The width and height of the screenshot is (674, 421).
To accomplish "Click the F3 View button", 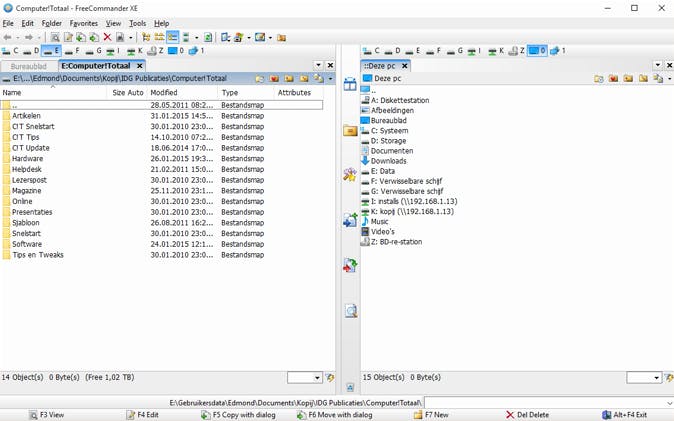I will coord(46,415).
